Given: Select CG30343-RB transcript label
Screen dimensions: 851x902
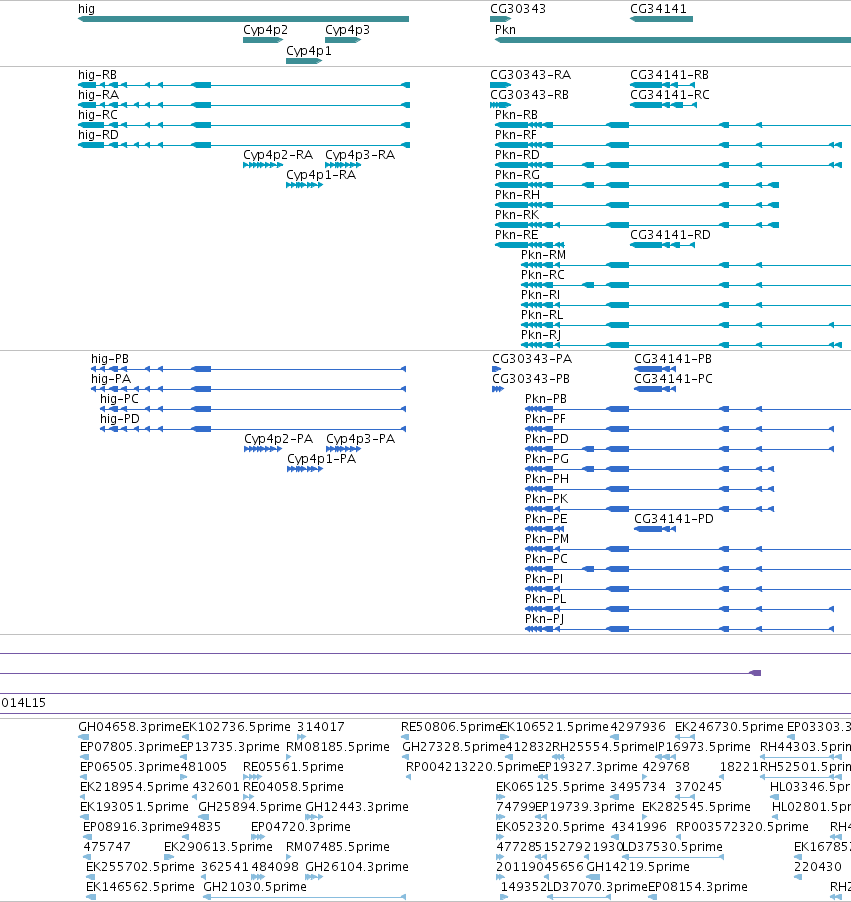Looking at the screenshot, I should click(x=529, y=95).
